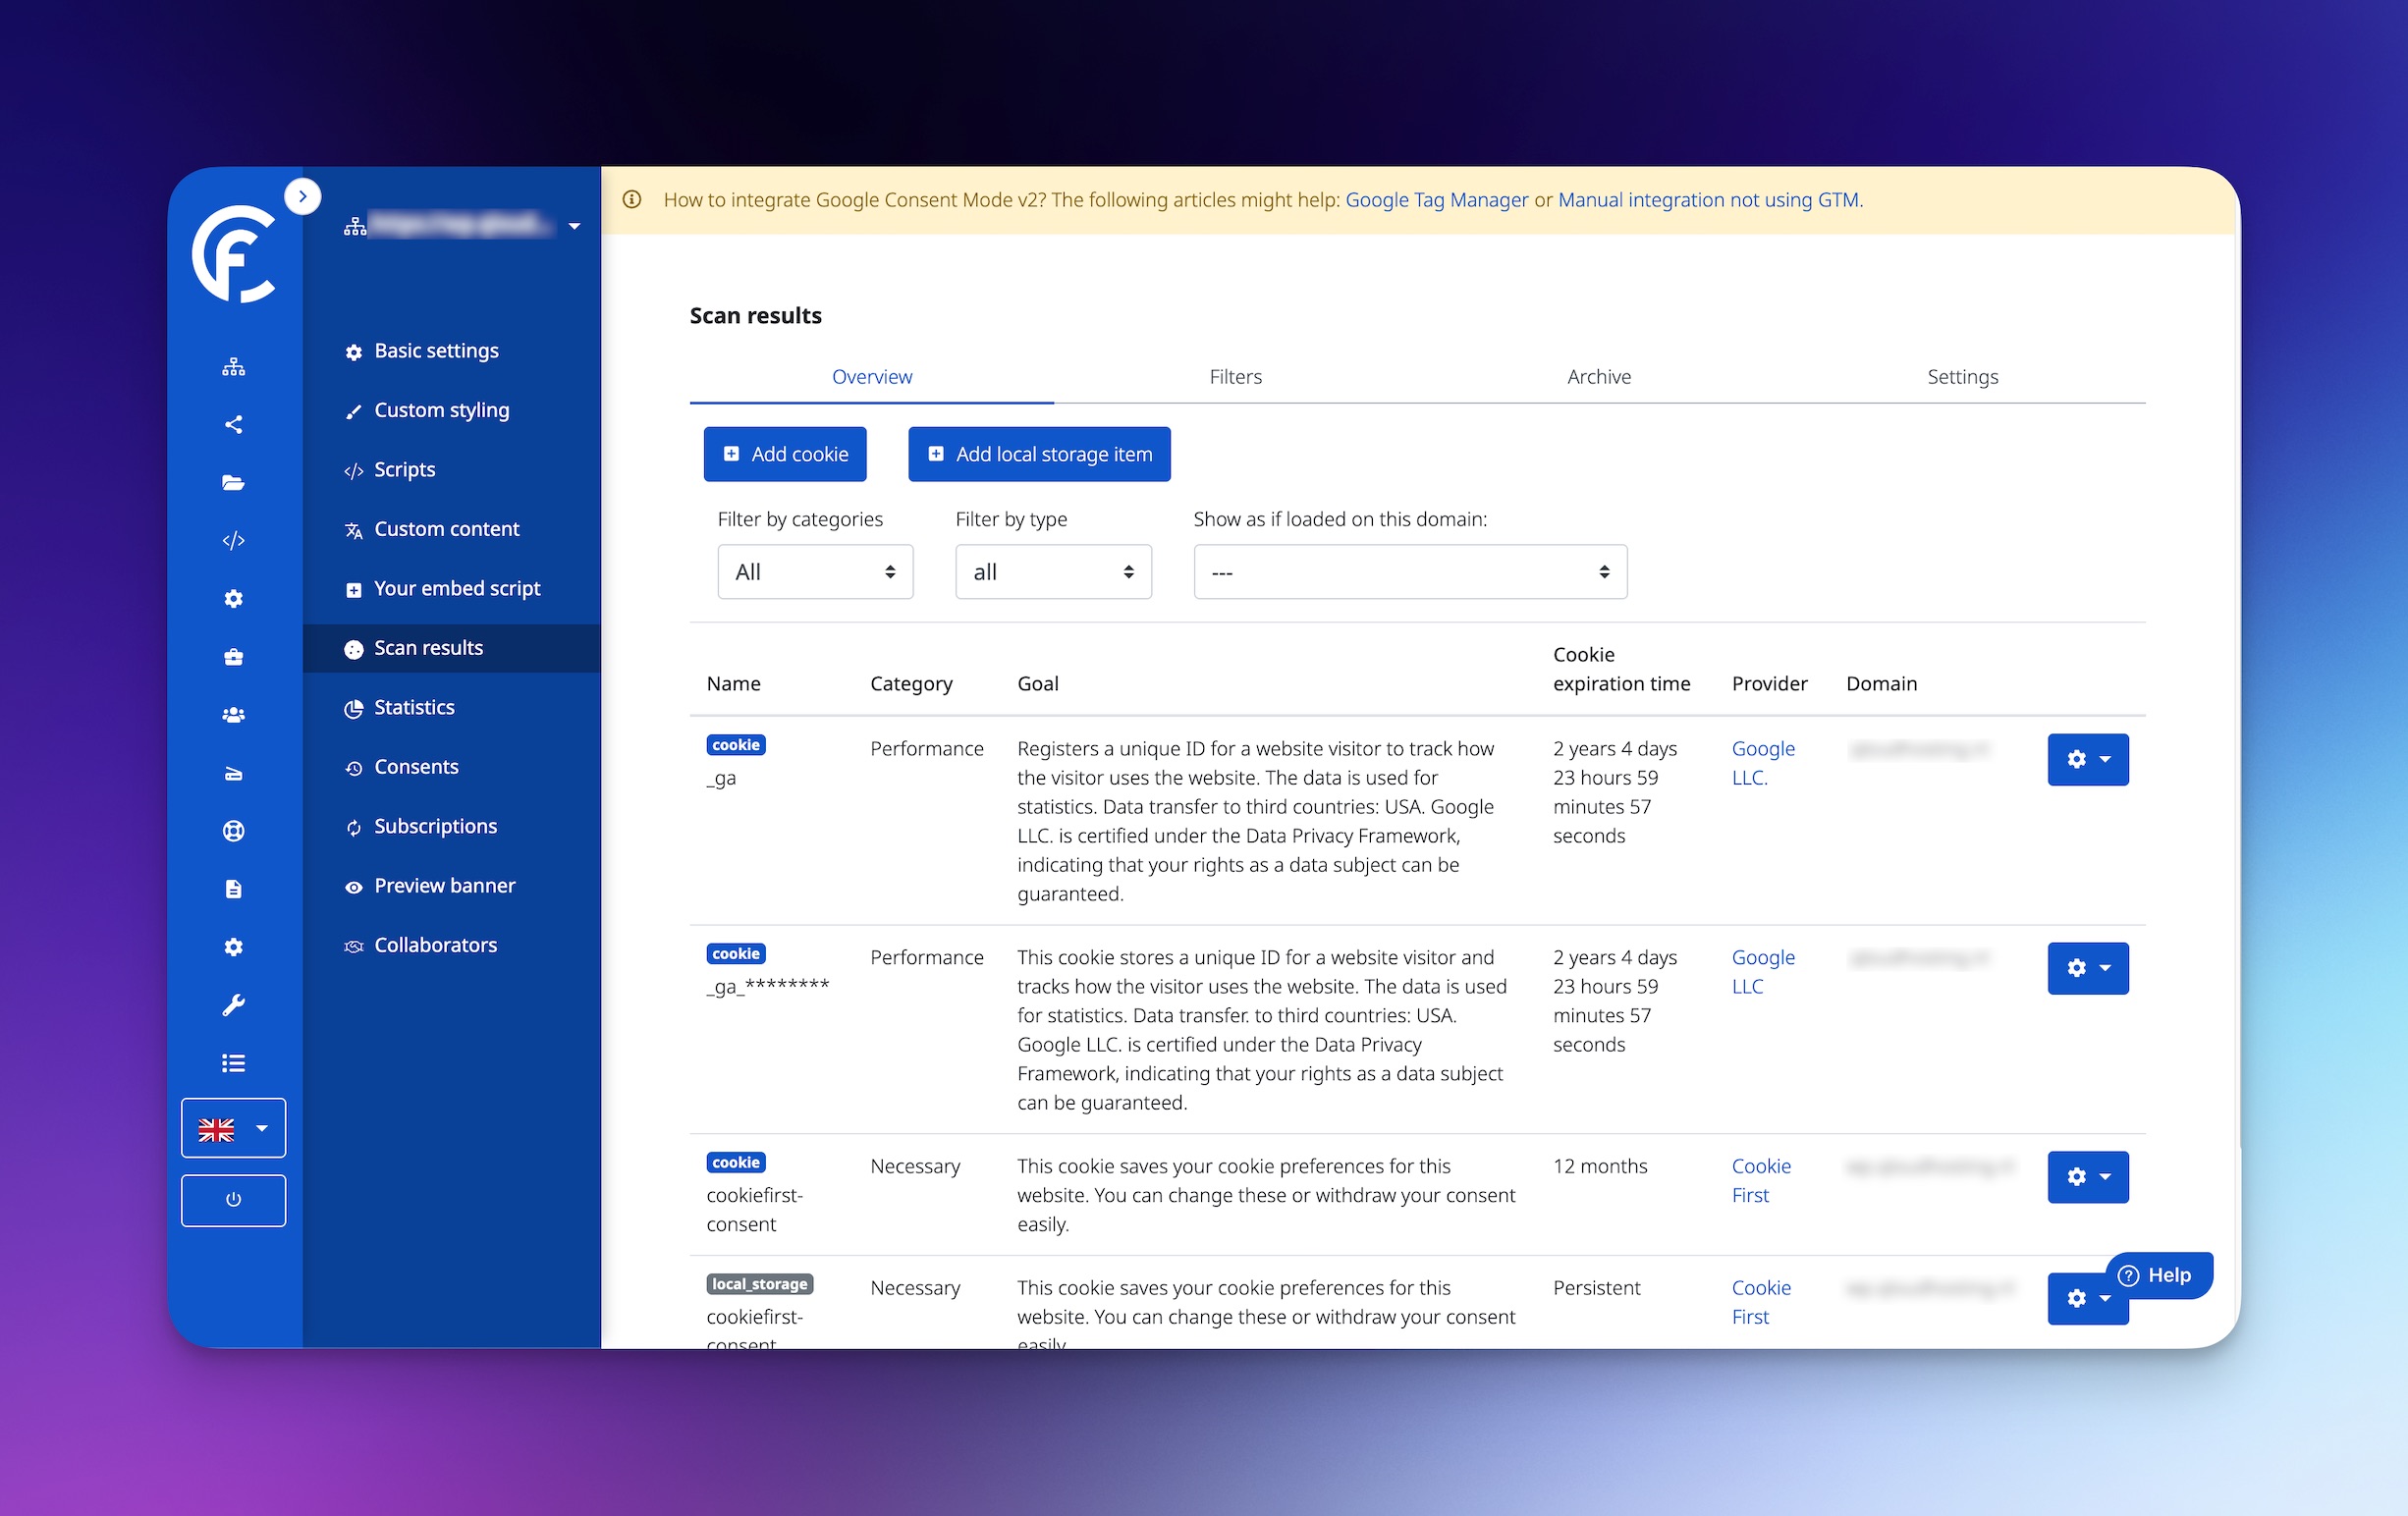The height and width of the screenshot is (1516, 2408).
Task: Open the Google Tag Manager article link
Action: click(1436, 200)
